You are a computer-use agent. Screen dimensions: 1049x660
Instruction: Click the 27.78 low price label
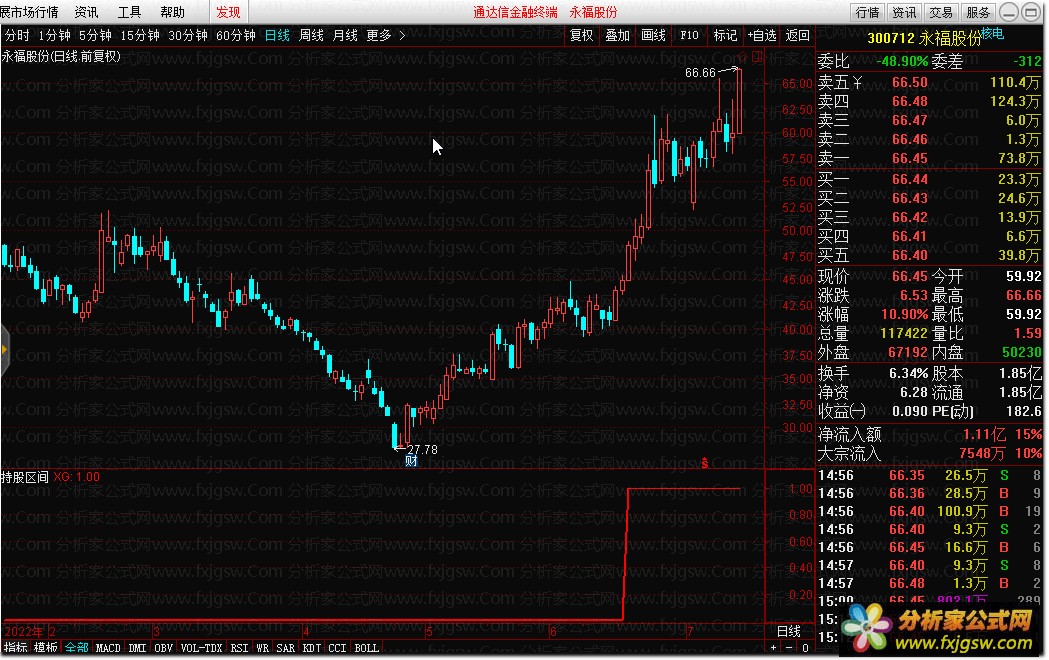(422, 449)
